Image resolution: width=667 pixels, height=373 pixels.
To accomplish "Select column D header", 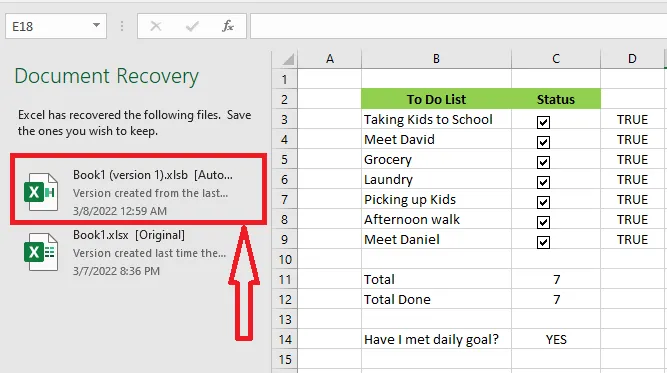I will [x=633, y=59].
